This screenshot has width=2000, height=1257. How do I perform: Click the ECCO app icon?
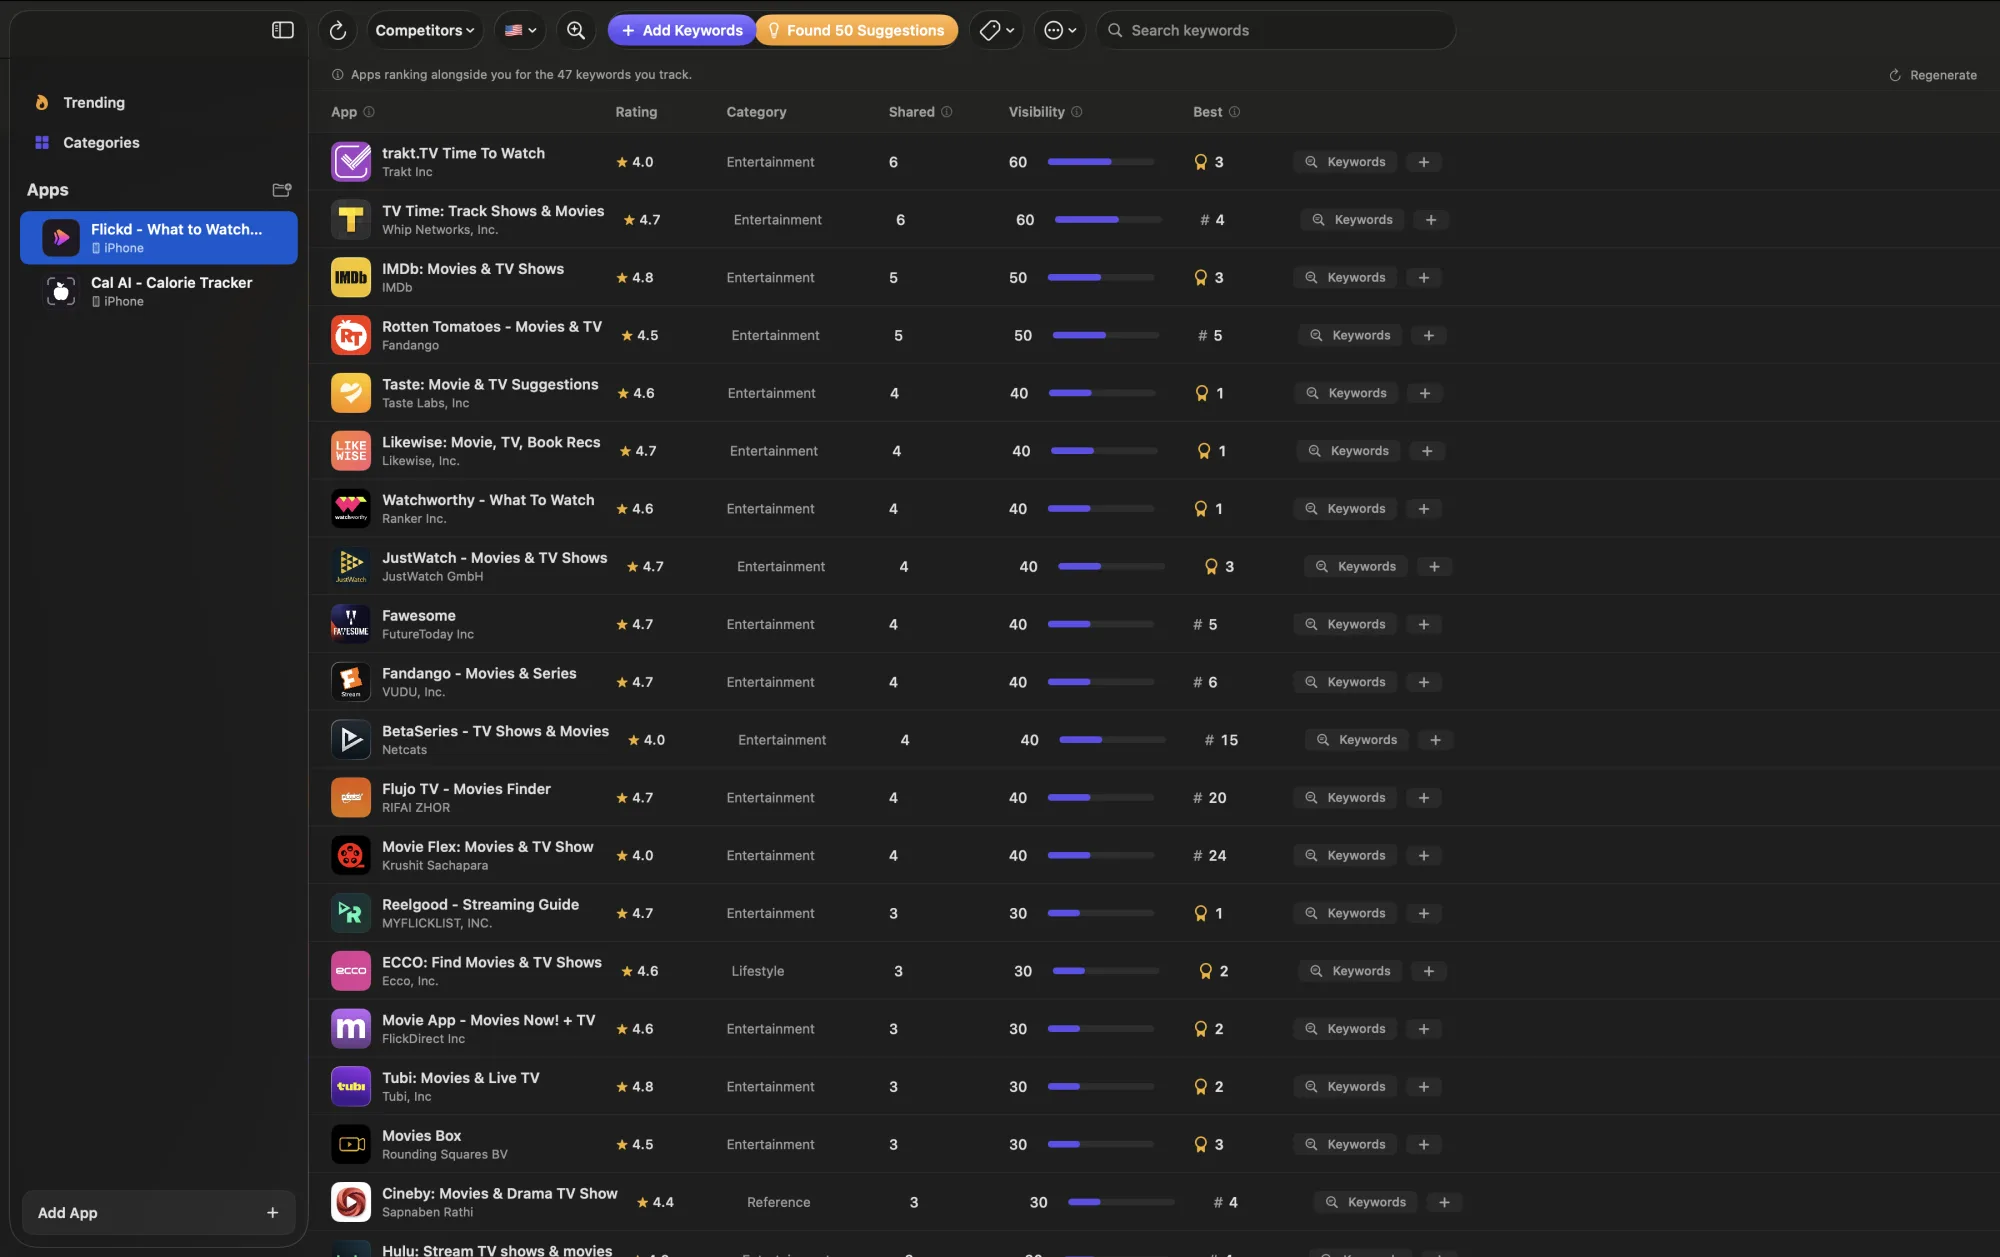(x=351, y=971)
